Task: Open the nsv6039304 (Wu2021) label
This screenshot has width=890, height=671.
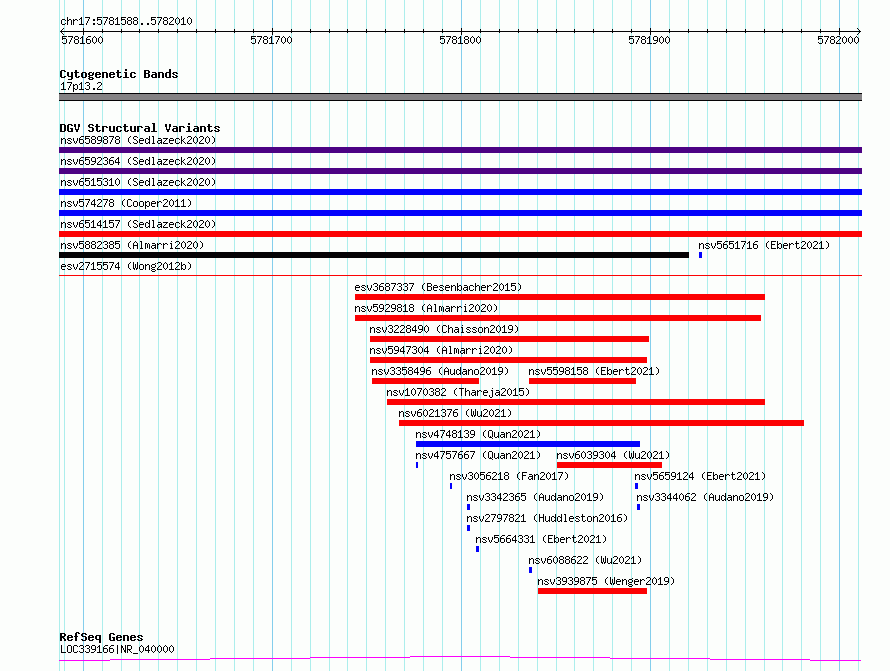Action: (x=613, y=455)
